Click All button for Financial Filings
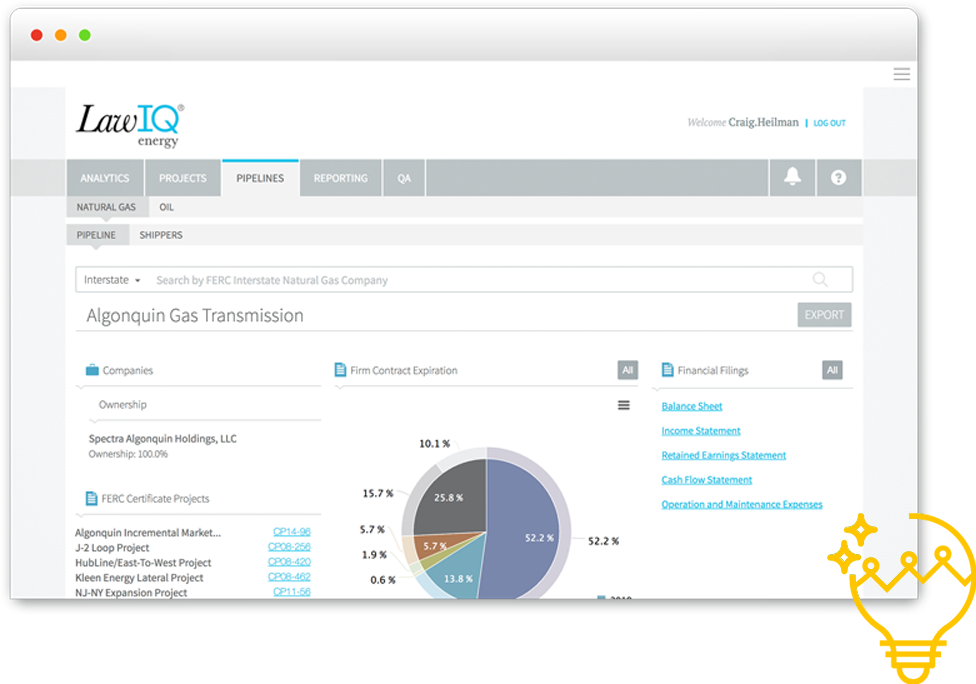Viewport: 976px width, 684px height. [x=832, y=370]
